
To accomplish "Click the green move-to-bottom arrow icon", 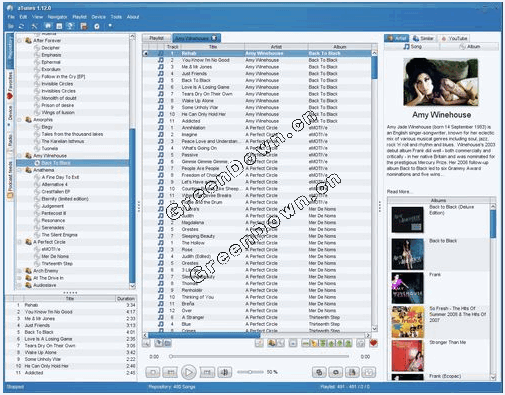I will (348, 343).
